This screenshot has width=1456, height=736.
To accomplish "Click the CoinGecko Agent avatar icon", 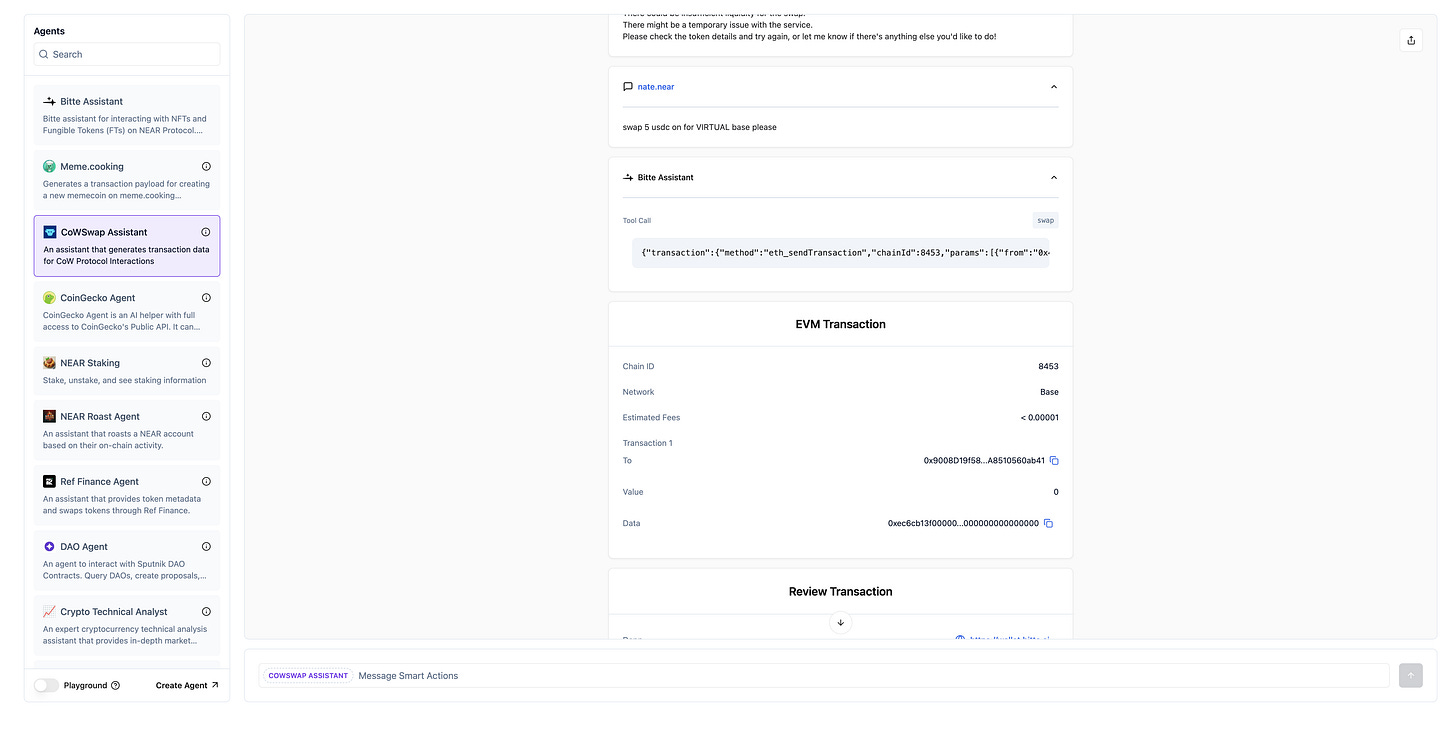I will [49, 298].
